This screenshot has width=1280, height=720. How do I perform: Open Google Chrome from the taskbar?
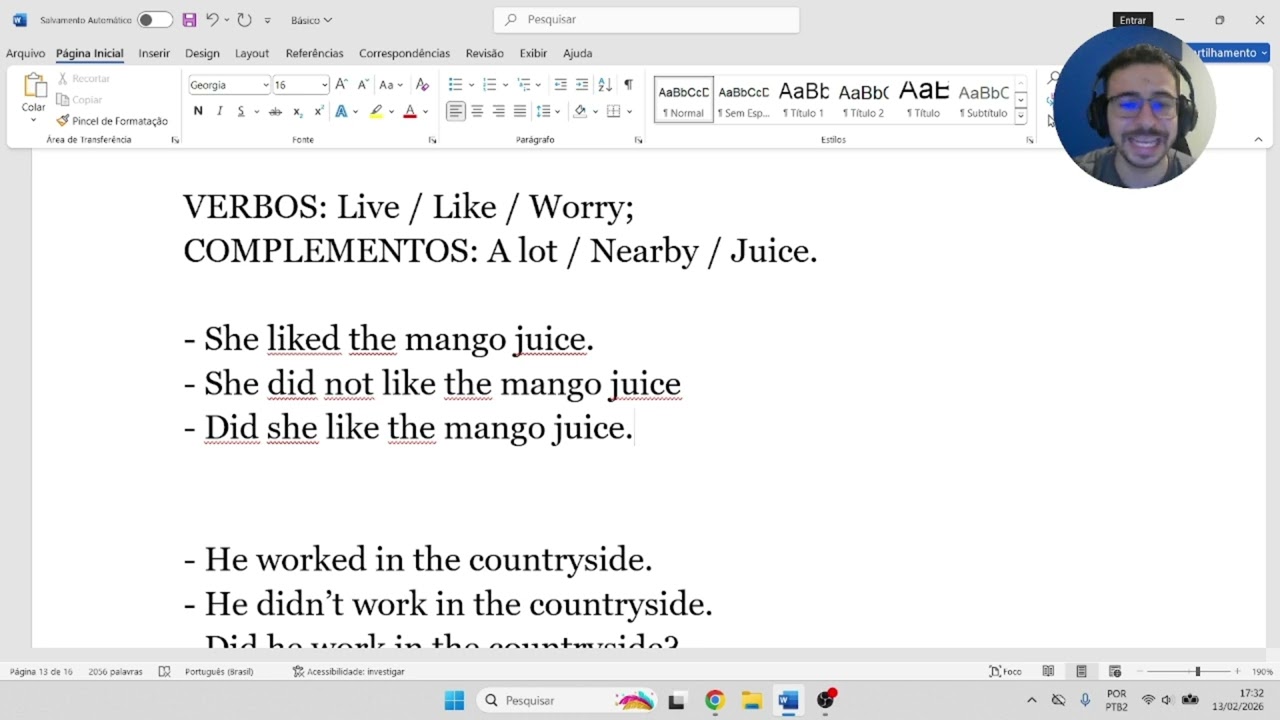point(714,700)
